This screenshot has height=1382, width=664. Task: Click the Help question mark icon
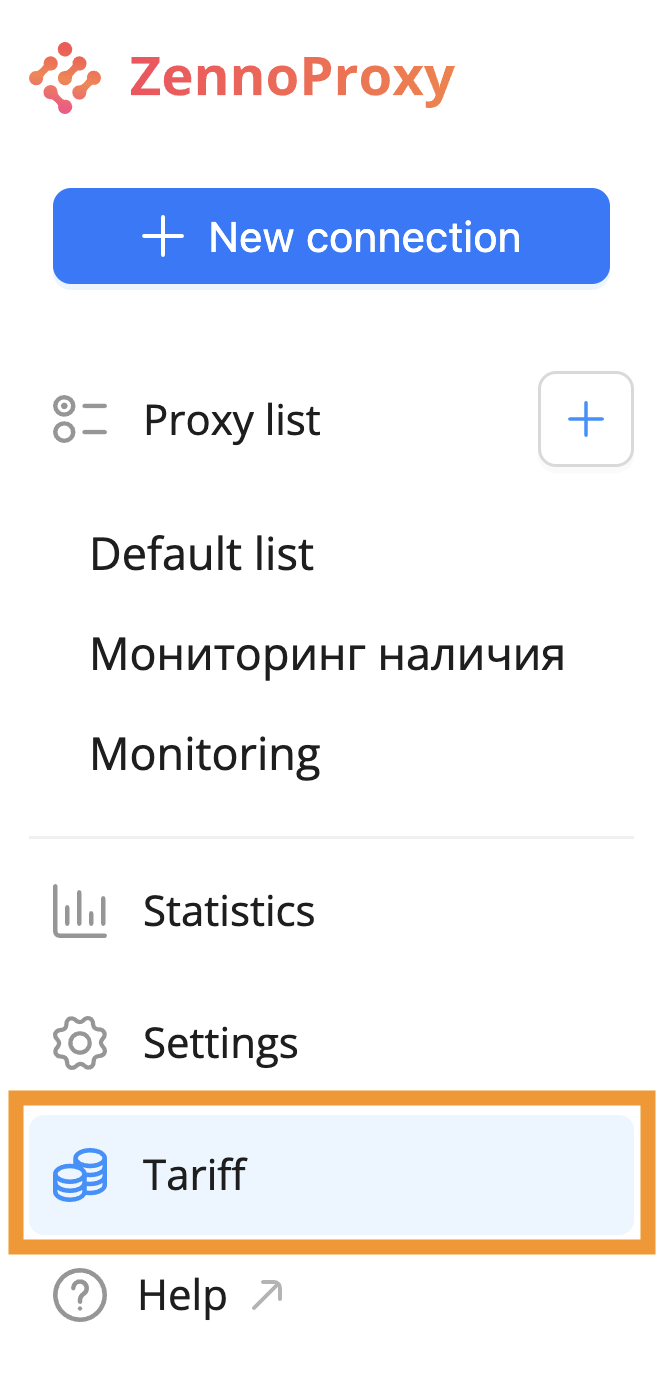coord(80,1297)
